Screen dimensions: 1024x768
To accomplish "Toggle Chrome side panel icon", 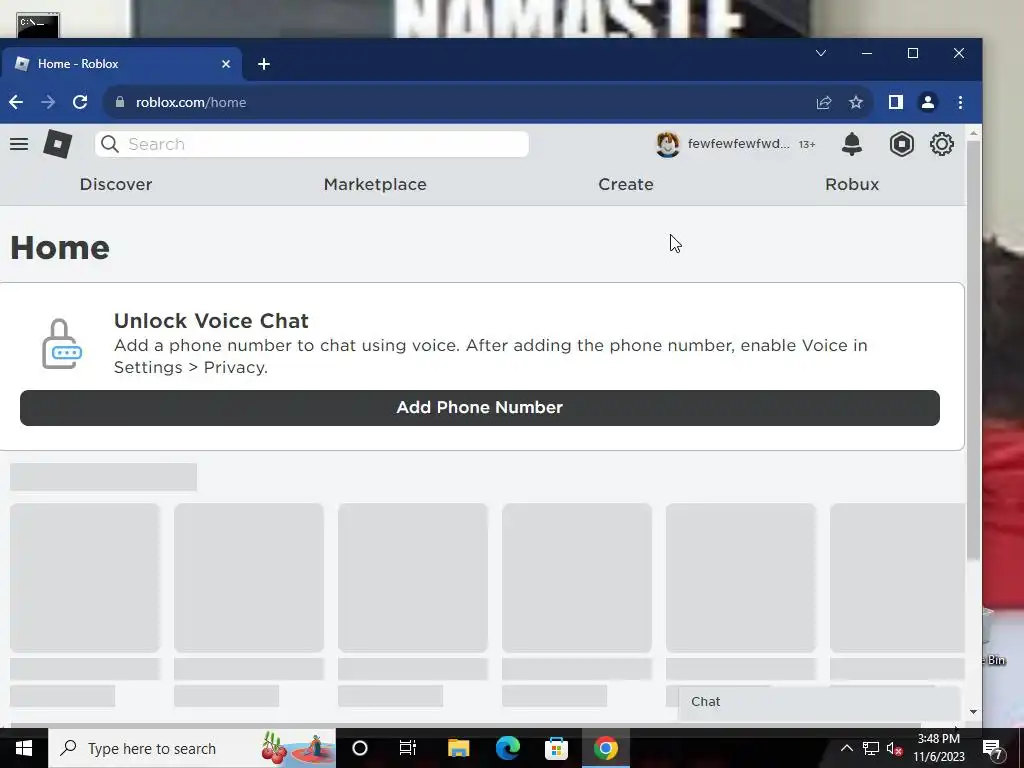I will click(895, 102).
